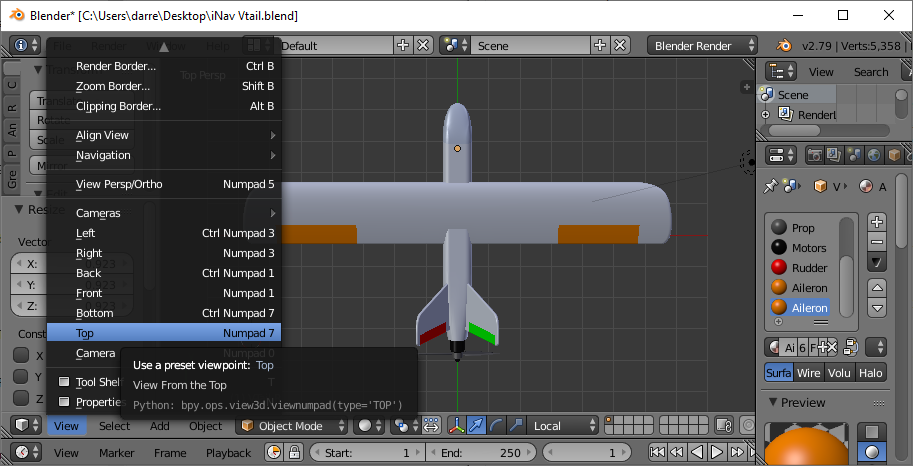Expand the RenderLayers tree item
This screenshot has width=913, height=466.
click(x=766, y=115)
